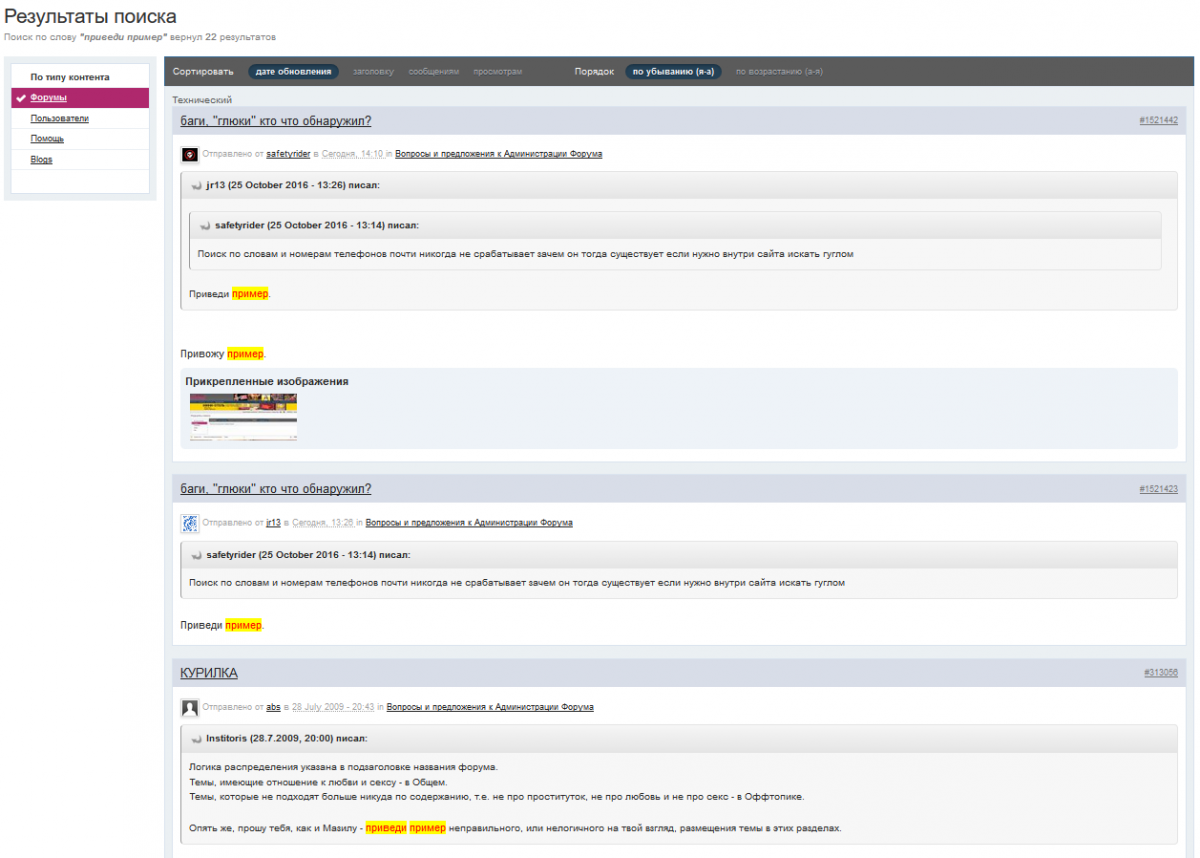1200x858 pixels.
Task: Open the КУРИЛКА topic title
Action: (209, 673)
